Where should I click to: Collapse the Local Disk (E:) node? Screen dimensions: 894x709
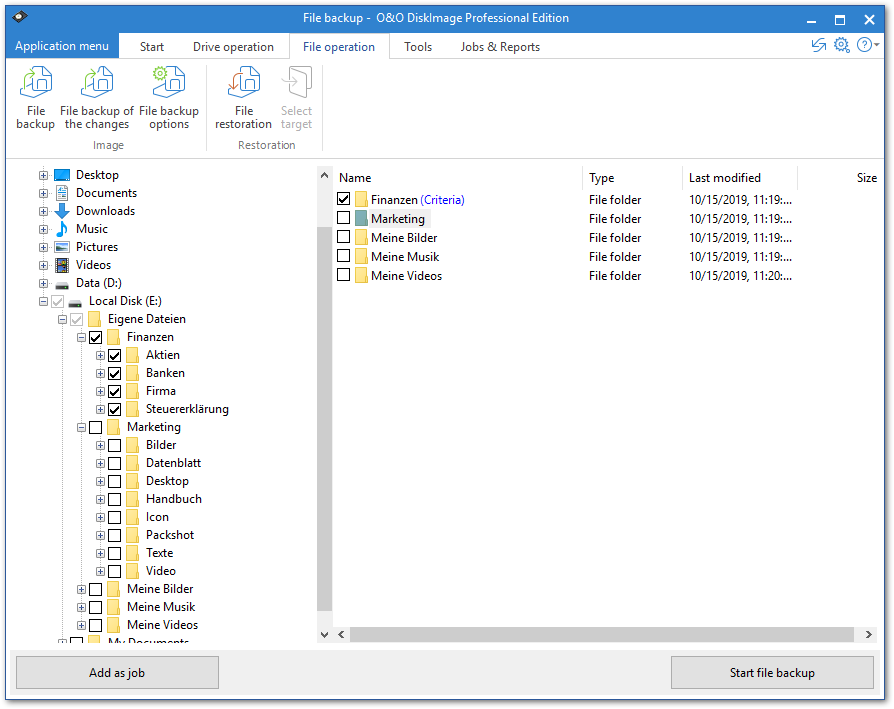click(x=43, y=301)
